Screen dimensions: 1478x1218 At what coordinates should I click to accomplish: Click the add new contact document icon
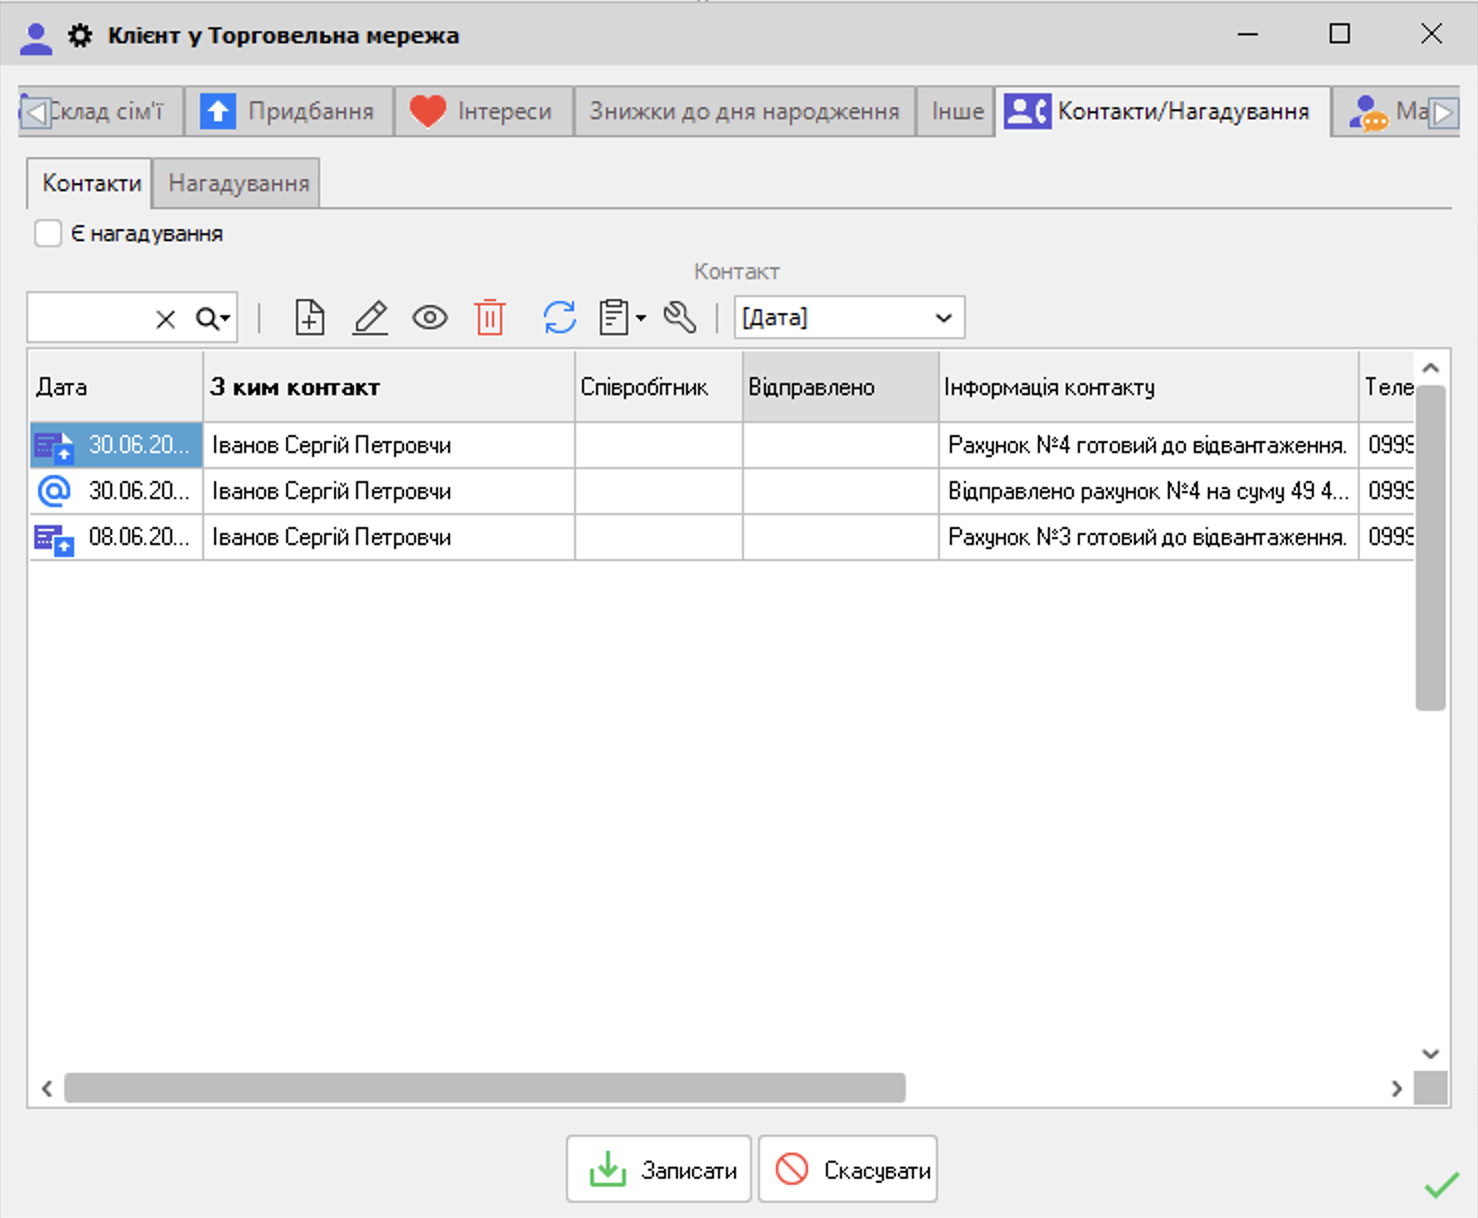(x=310, y=318)
